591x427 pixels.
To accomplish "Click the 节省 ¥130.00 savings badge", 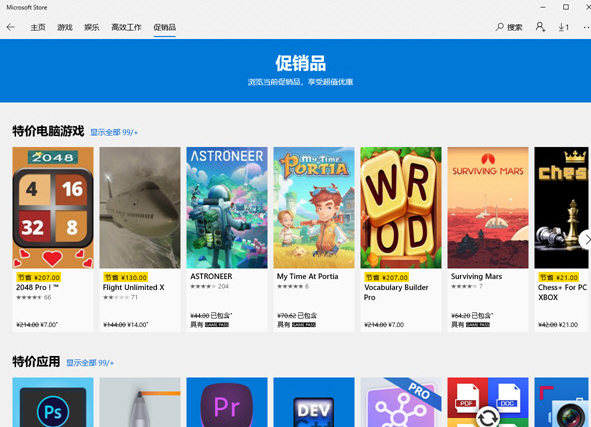I will pyautogui.click(x=126, y=277).
